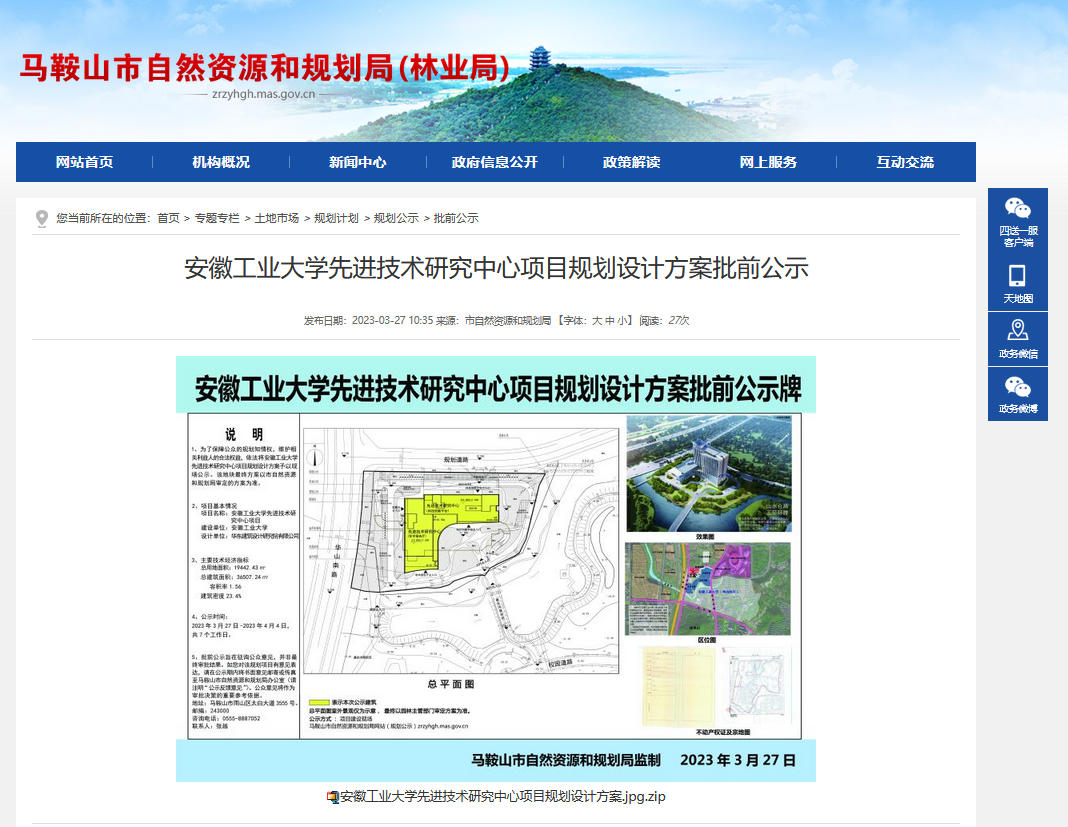
Task: Open 新闻中心 menu item
Action: pos(358,162)
